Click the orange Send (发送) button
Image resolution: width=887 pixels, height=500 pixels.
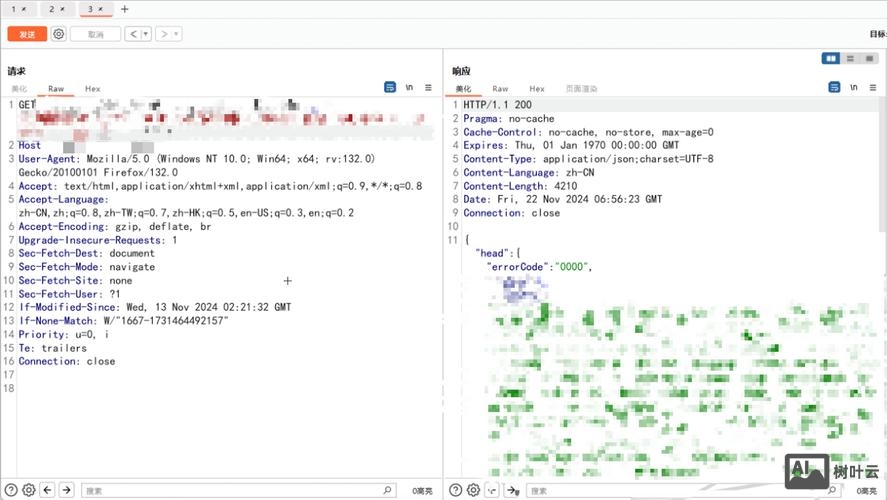coord(27,34)
